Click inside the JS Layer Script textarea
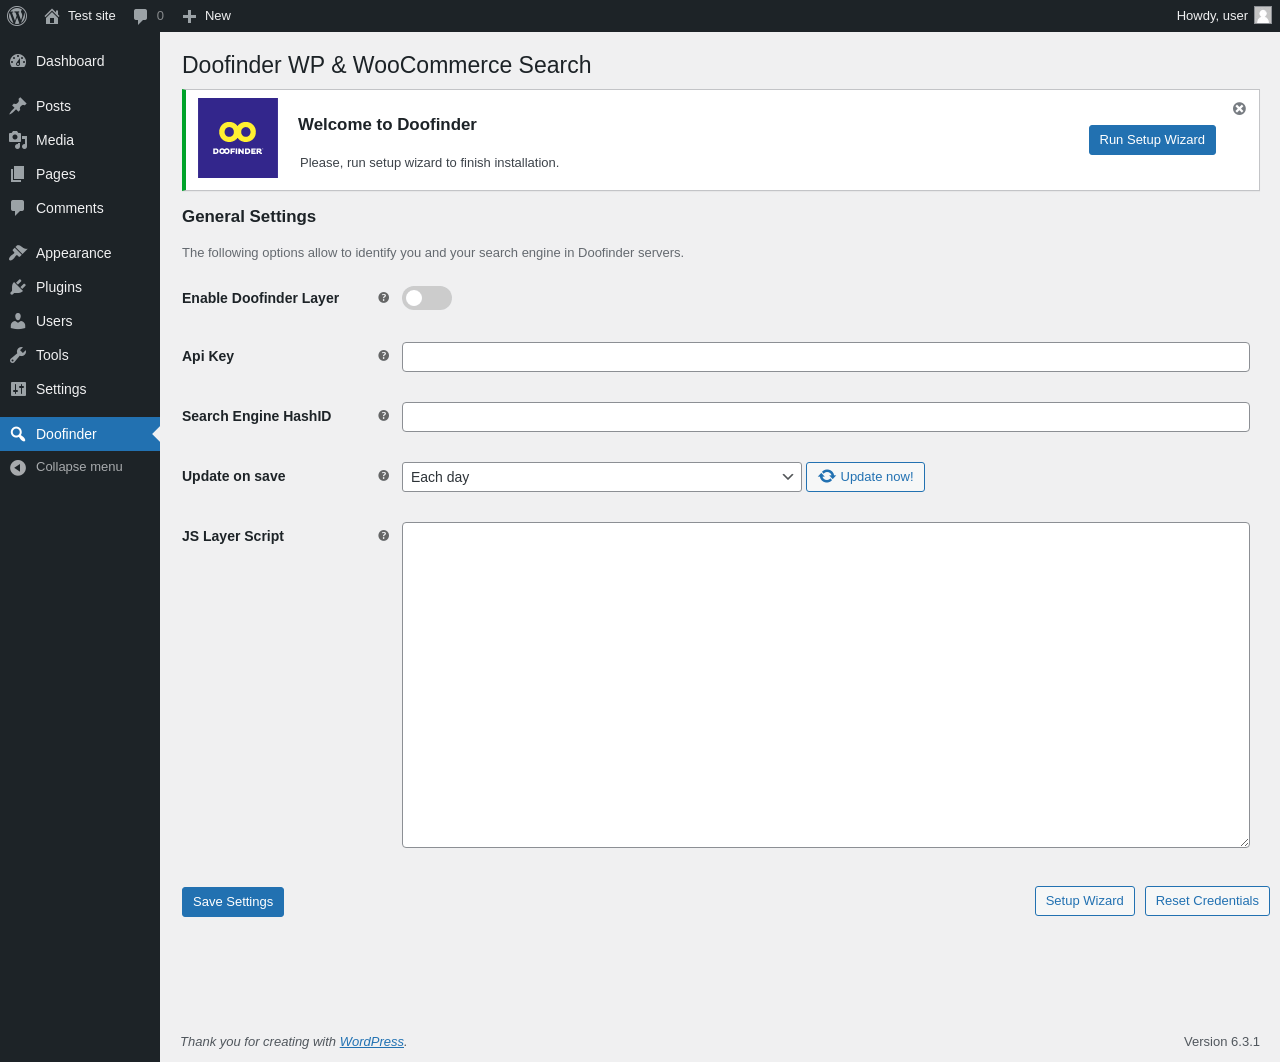1280x1062 pixels. click(x=826, y=685)
